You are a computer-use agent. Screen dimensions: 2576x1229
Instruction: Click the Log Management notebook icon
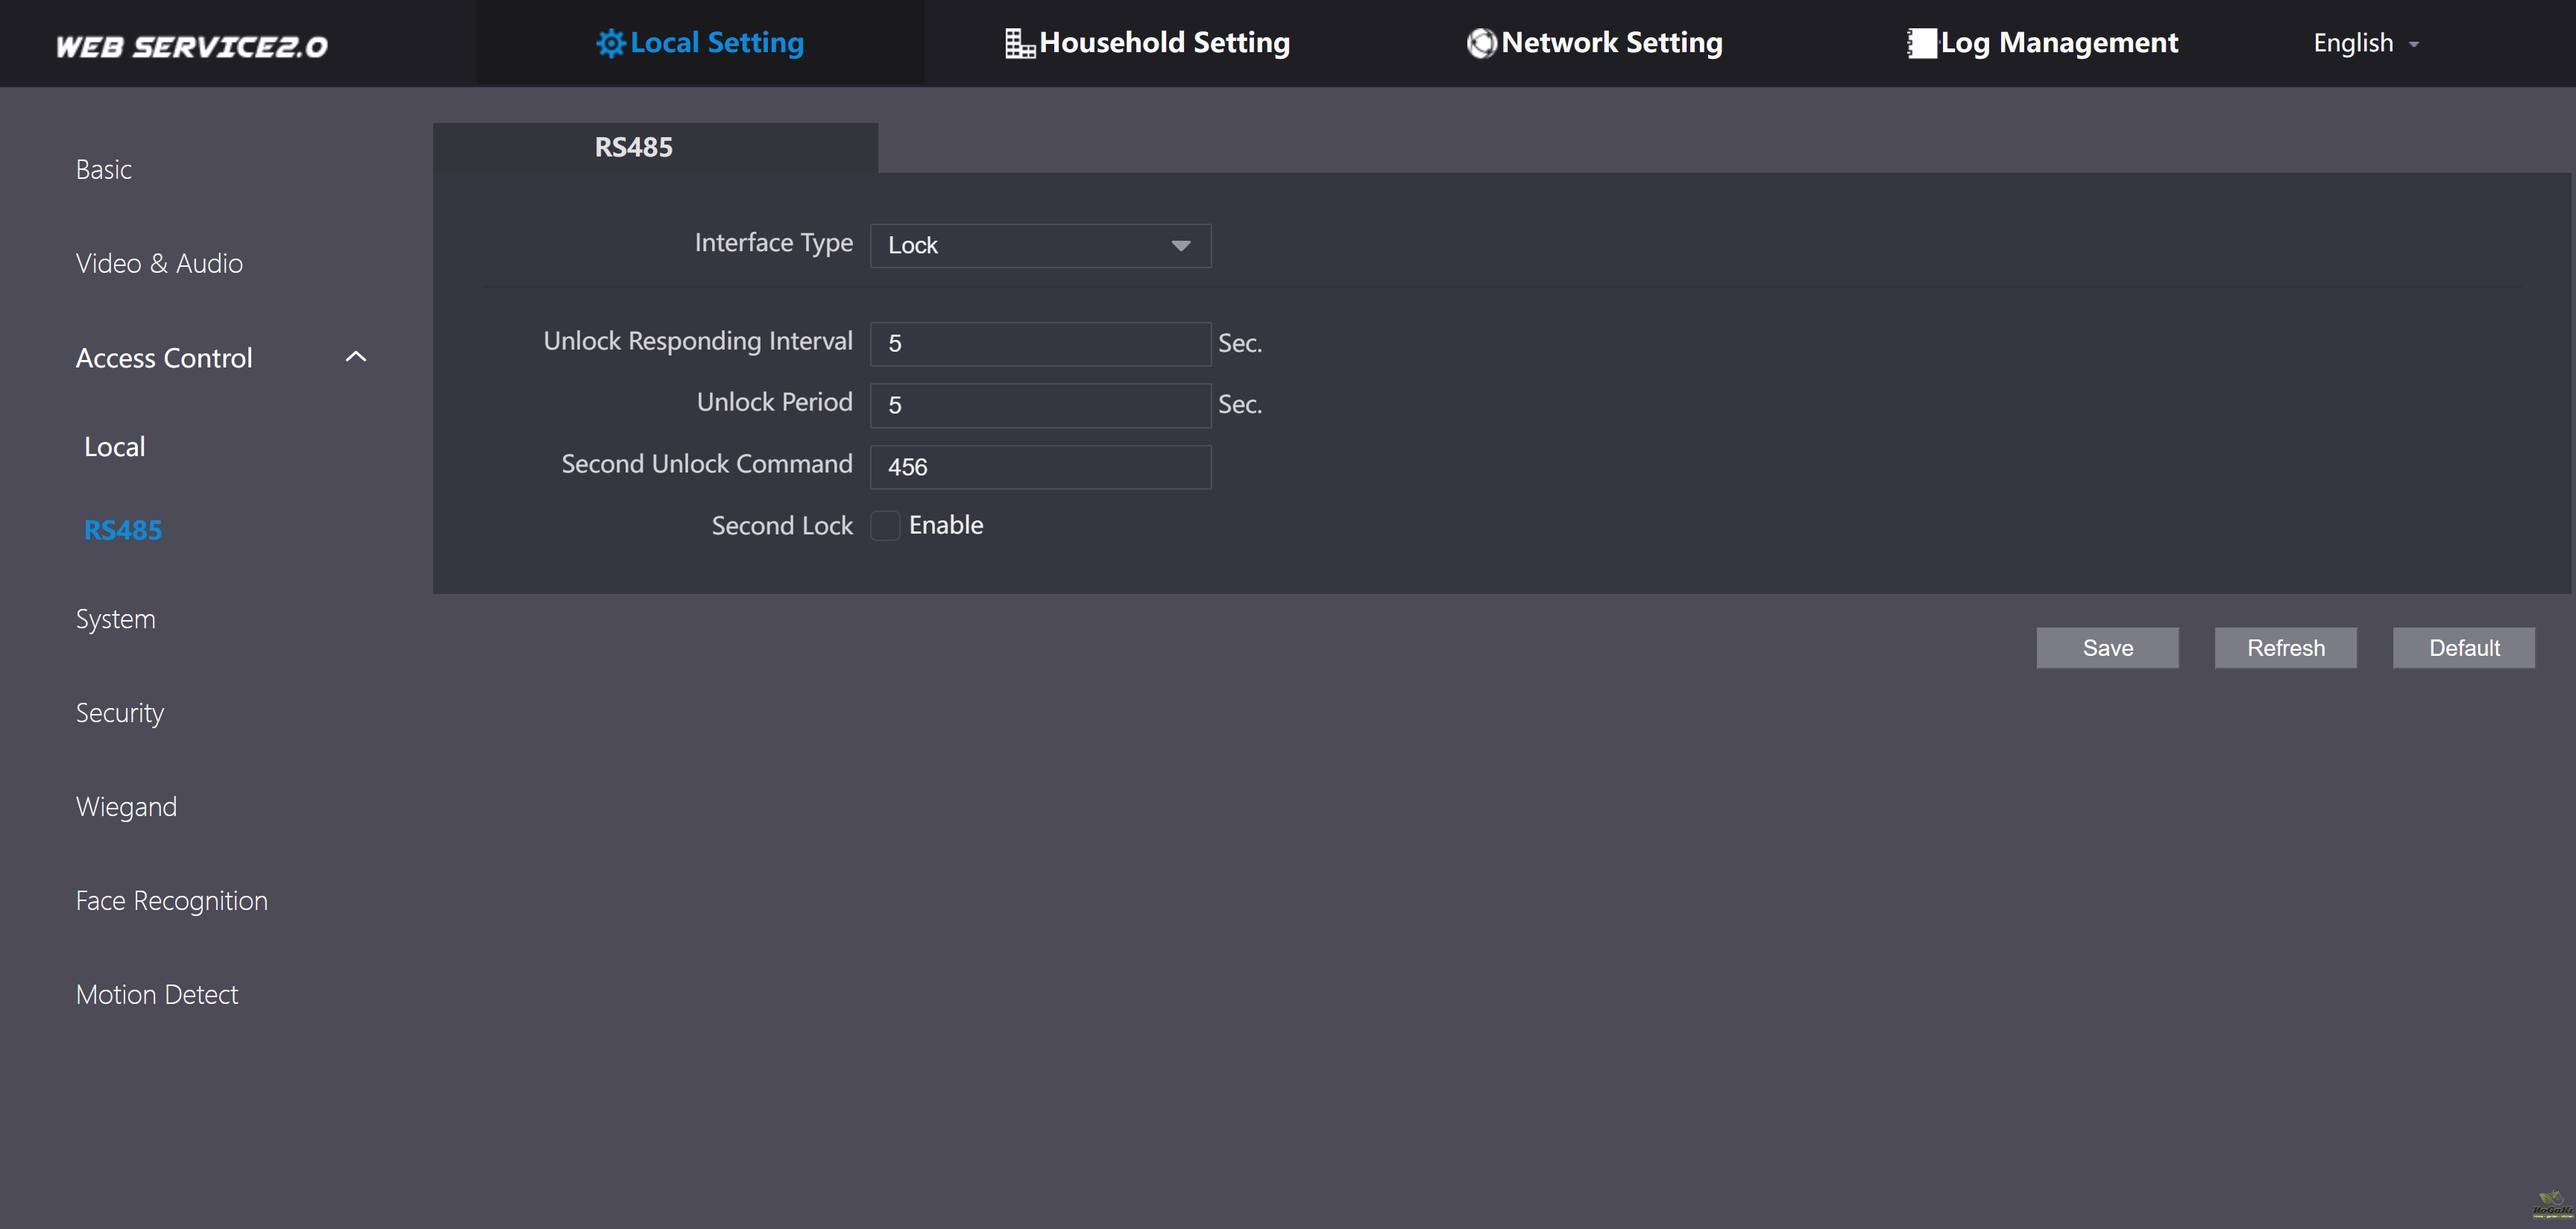pyautogui.click(x=1921, y=43)
